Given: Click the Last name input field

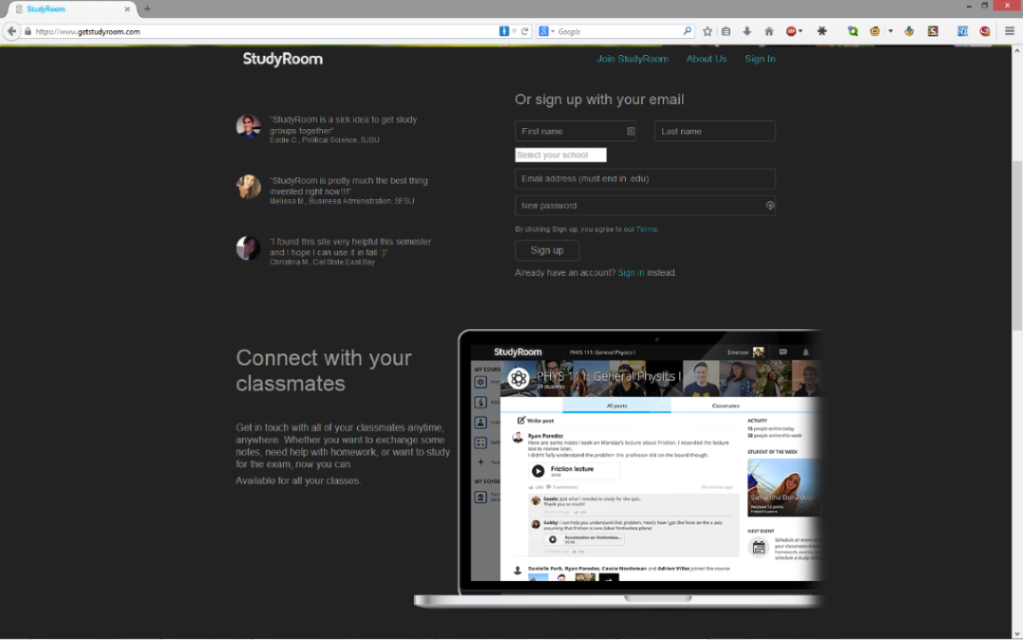Looking at the screenshot, I should click(714, 131).
